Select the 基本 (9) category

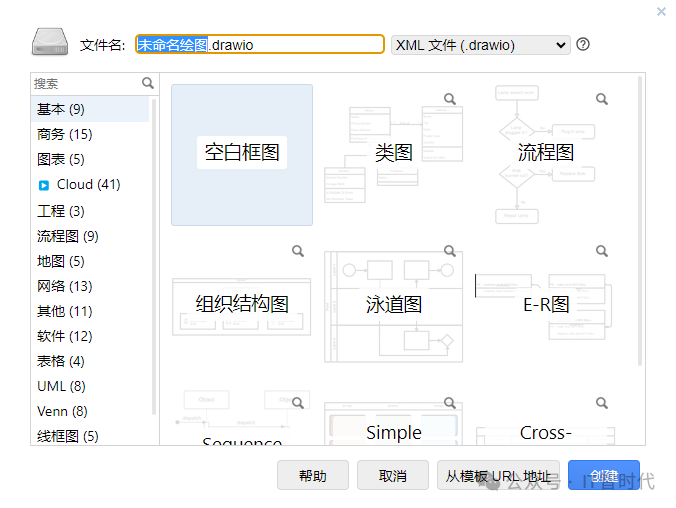pos(91,109)
